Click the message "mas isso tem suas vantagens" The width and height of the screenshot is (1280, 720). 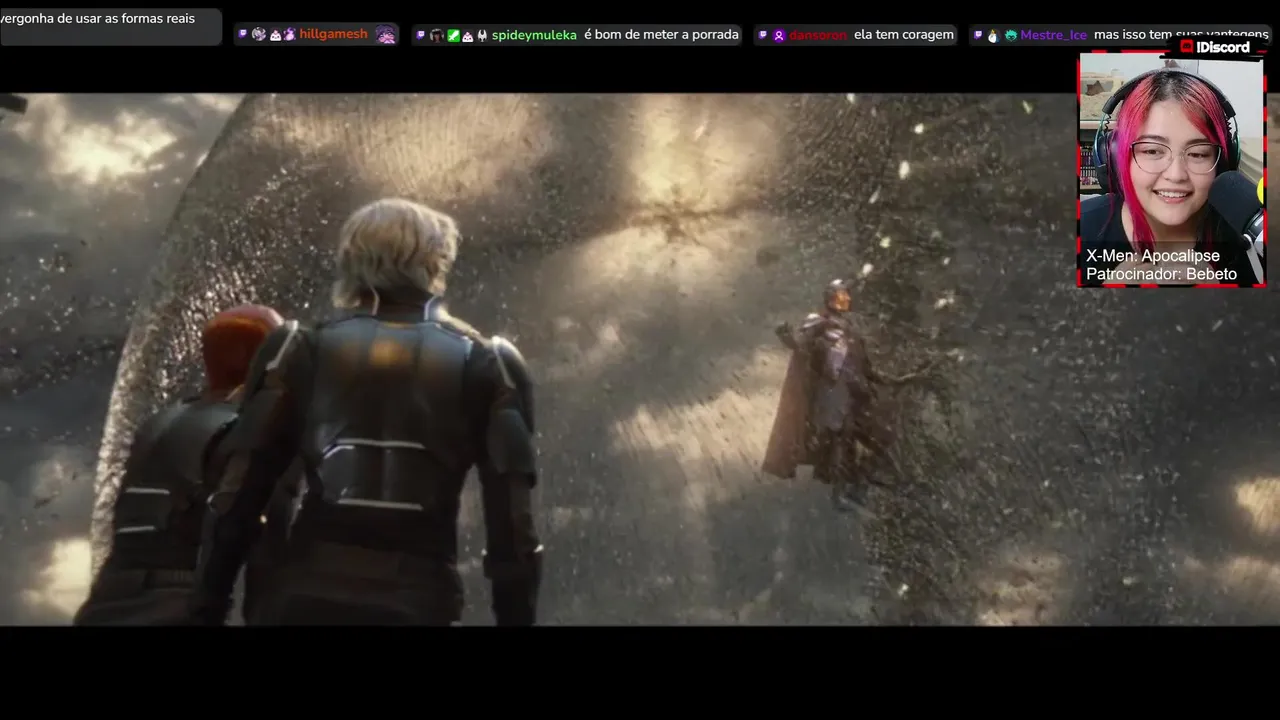[x=1181, y=35]
